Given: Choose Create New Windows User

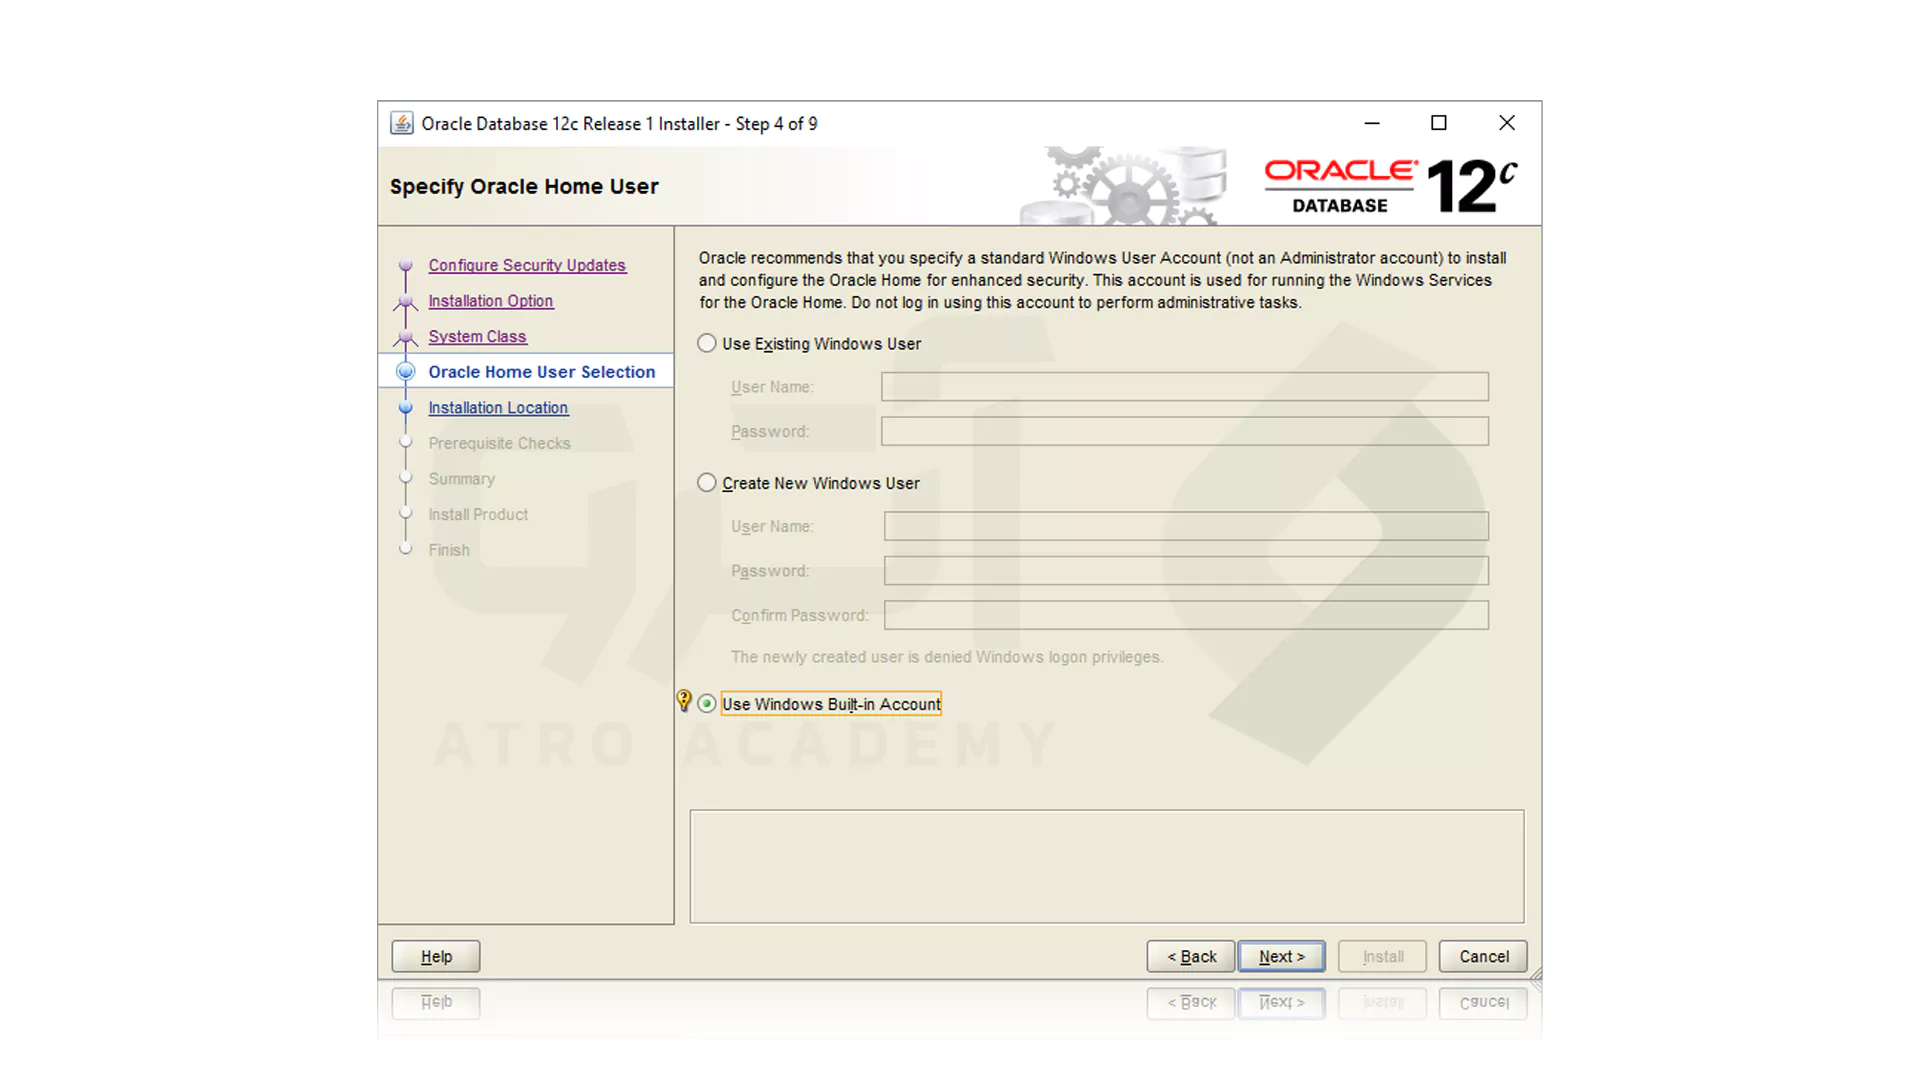Looking at the screenshot, I should coord(706,482).
